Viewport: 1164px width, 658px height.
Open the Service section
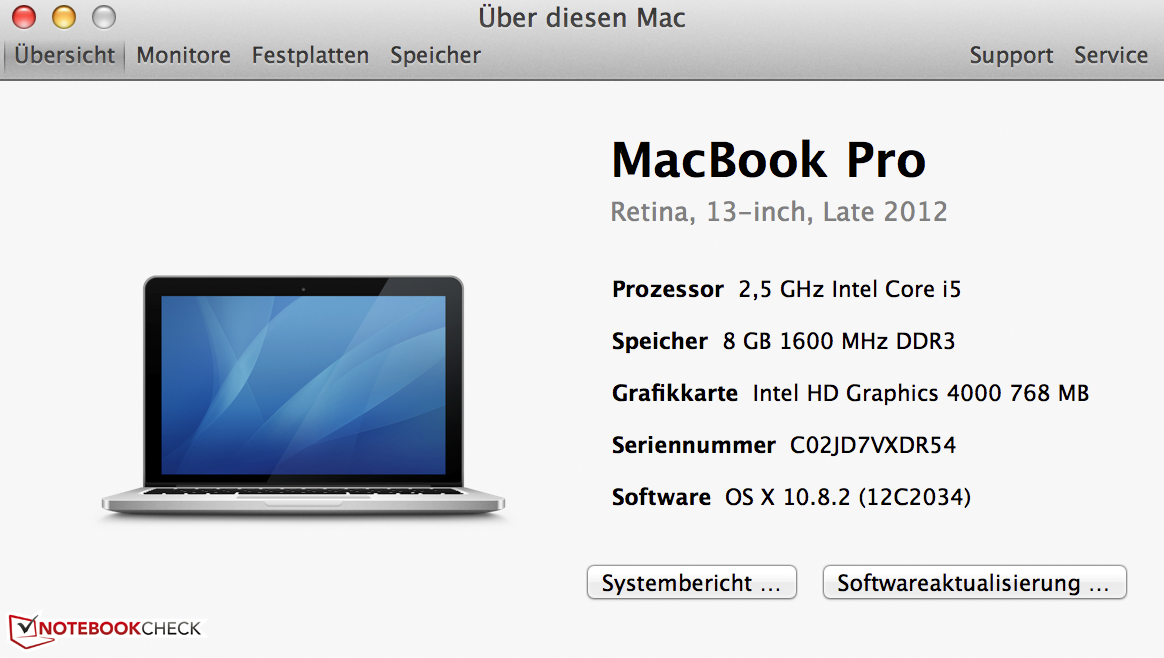(x=1111, y=55)
